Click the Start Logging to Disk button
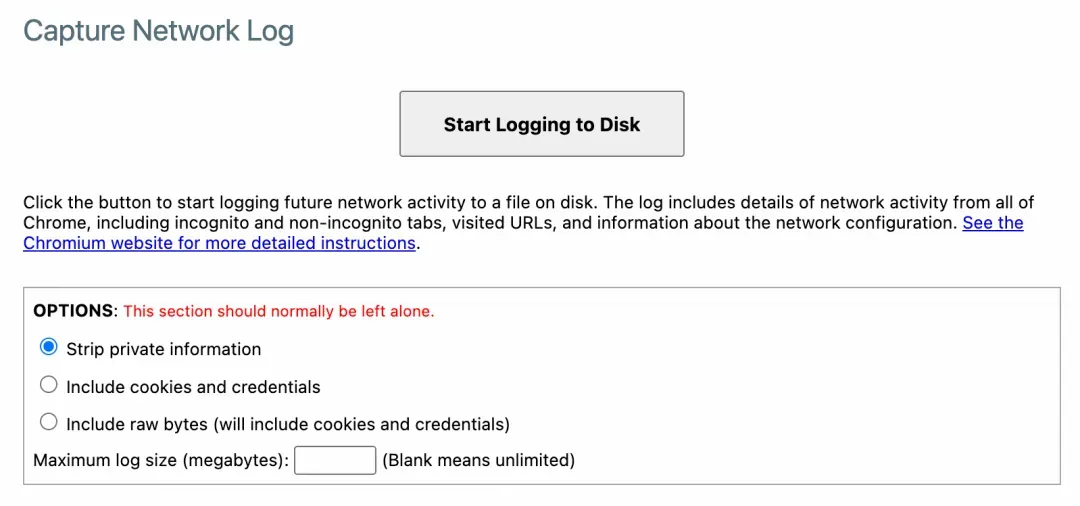Viewport: 1080px width, 506px height. 541,124
